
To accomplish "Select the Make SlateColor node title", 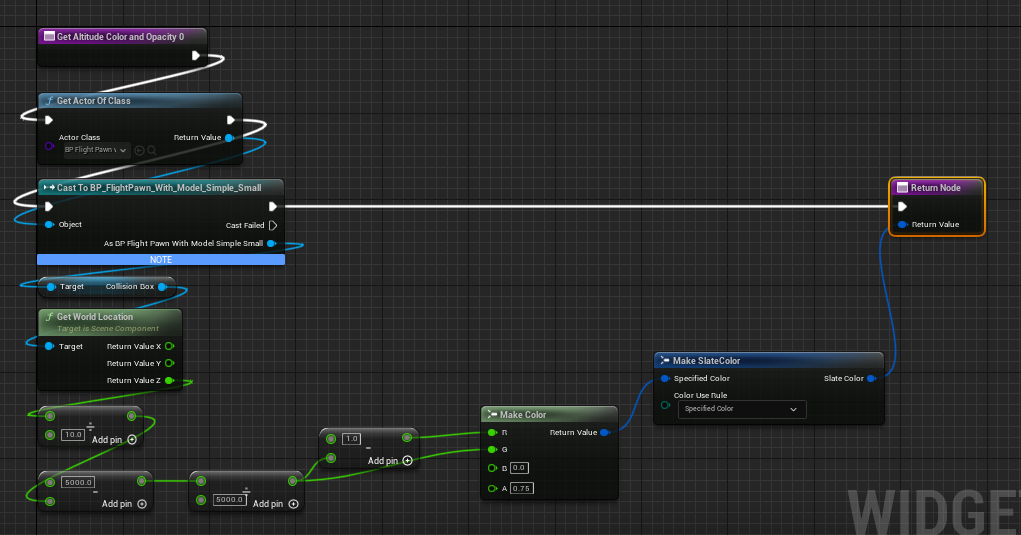I will point(706,361).
